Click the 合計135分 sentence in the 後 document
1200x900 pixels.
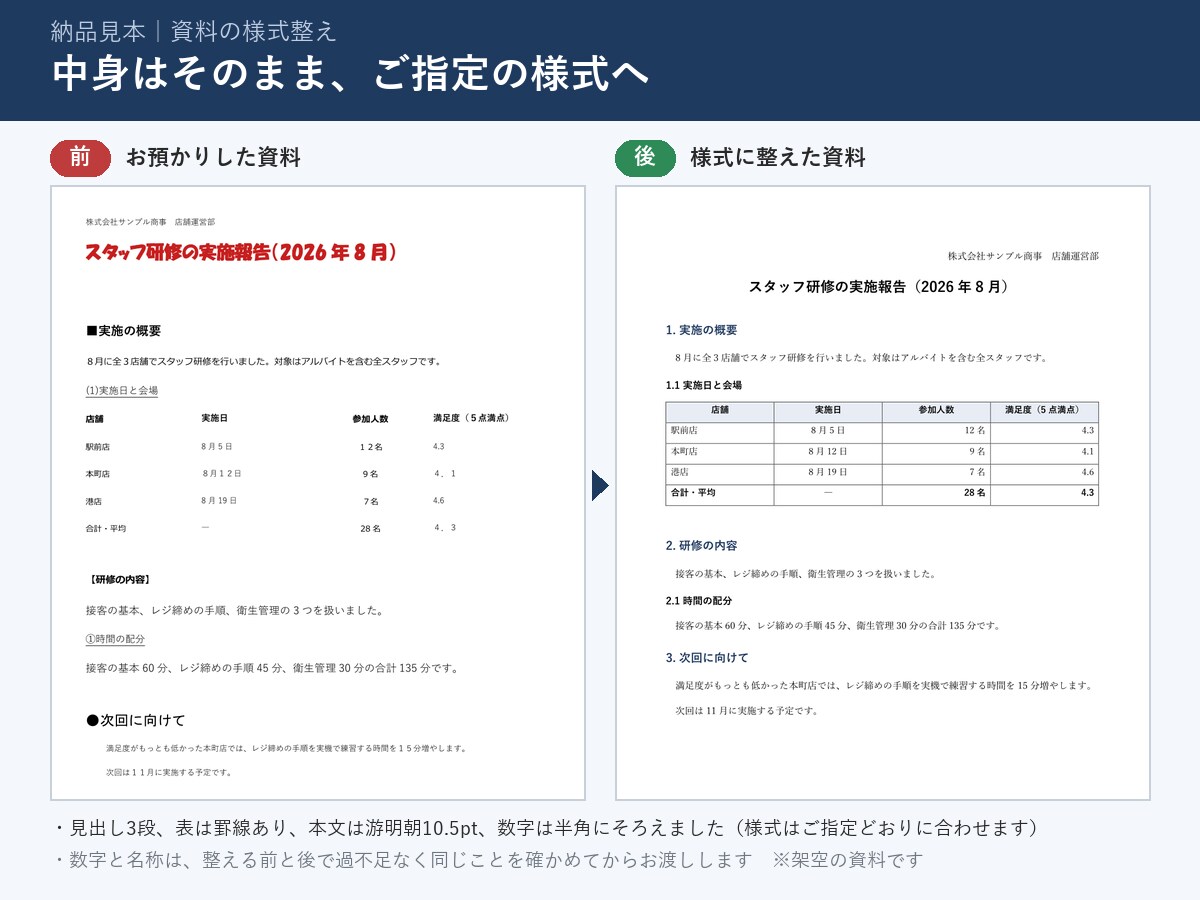[838, 626]
